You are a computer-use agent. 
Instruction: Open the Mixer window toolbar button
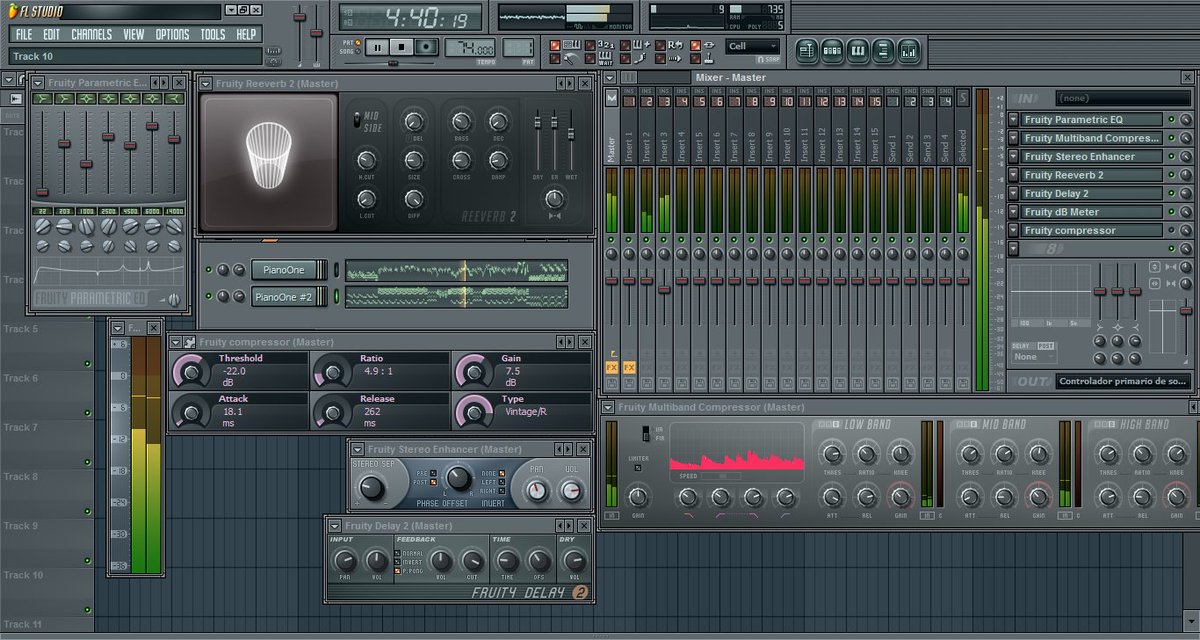tap(908, 49)
